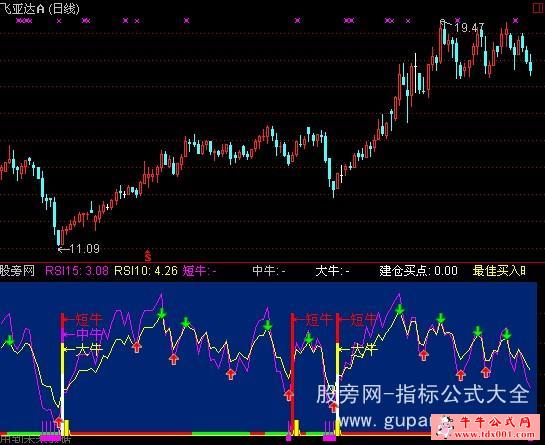Click the RSI15: 3.08 indicator value
The image size is (545, 445).
point(77,270)
